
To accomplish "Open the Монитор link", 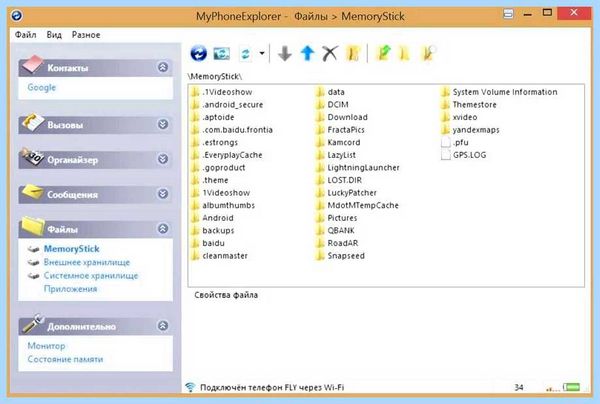I will 46,346.
